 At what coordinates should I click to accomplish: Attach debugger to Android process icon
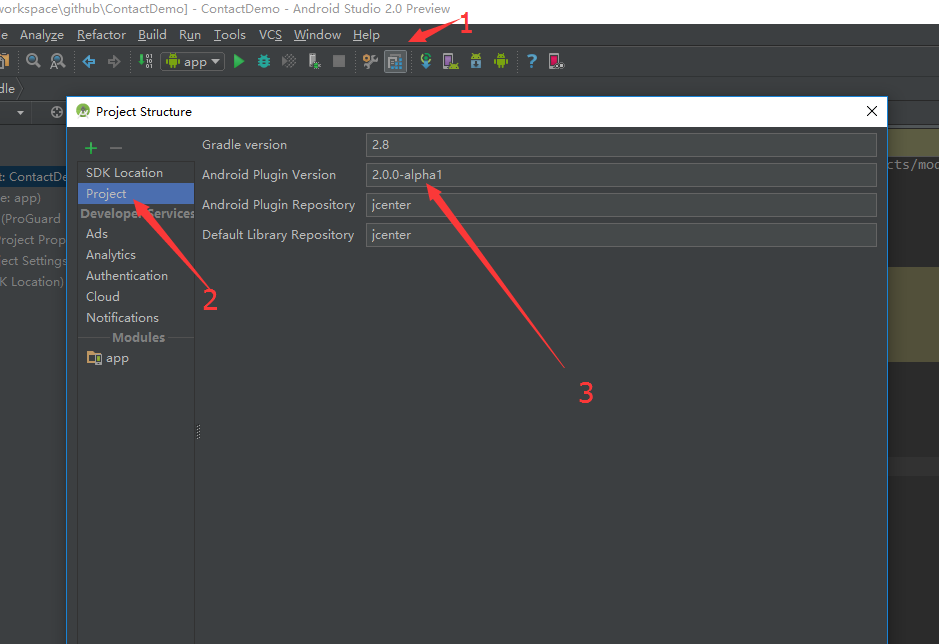click(x=314, y=61)
